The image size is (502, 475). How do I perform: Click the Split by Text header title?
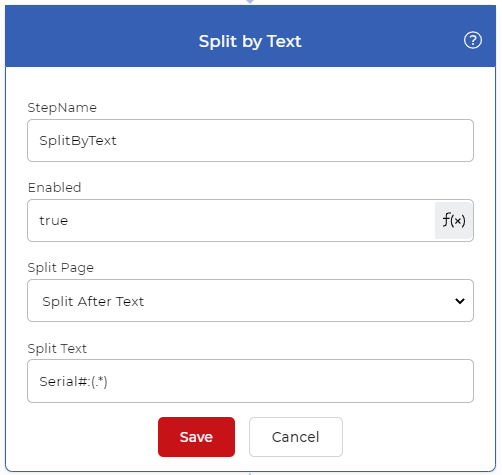(x=250, y=42)
